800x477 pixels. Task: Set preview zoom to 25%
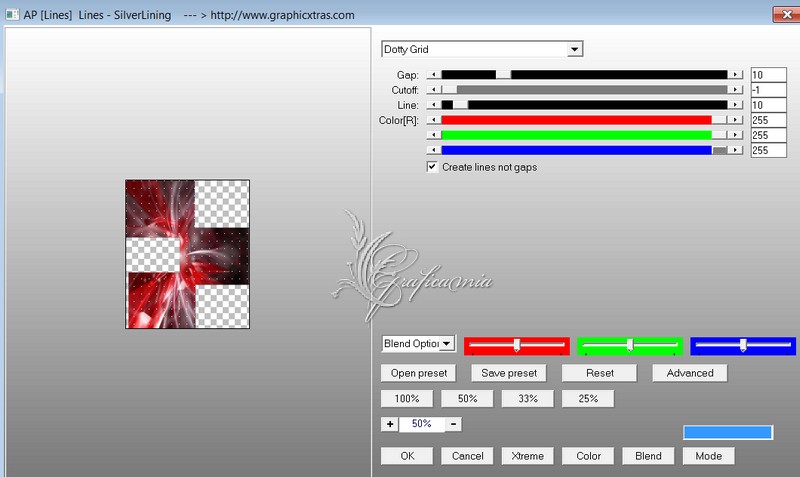(588, 398)
